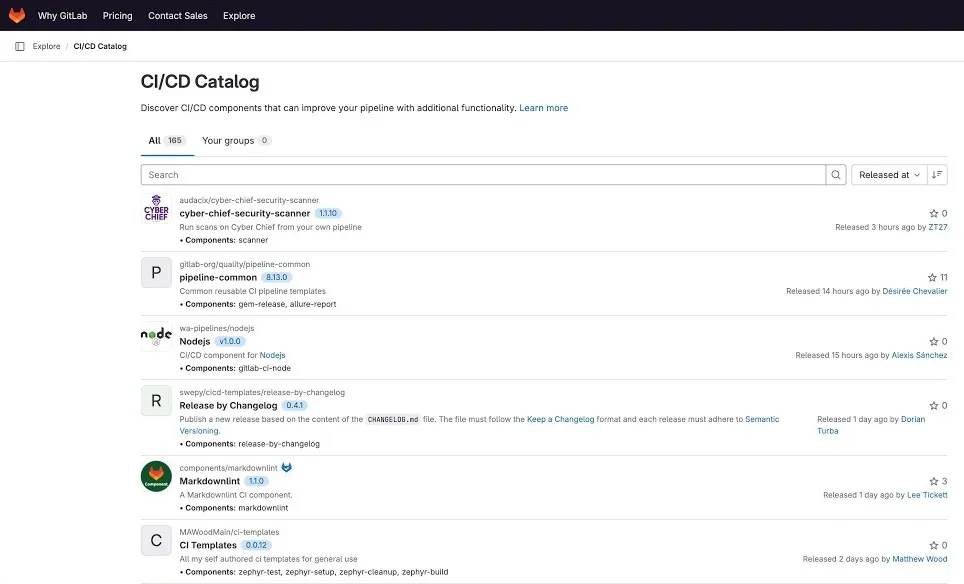The height and width of the screenshot is (584, 964).
Task: Open the 'Released at' sort dropdown
Action: [x=889, y=175]
